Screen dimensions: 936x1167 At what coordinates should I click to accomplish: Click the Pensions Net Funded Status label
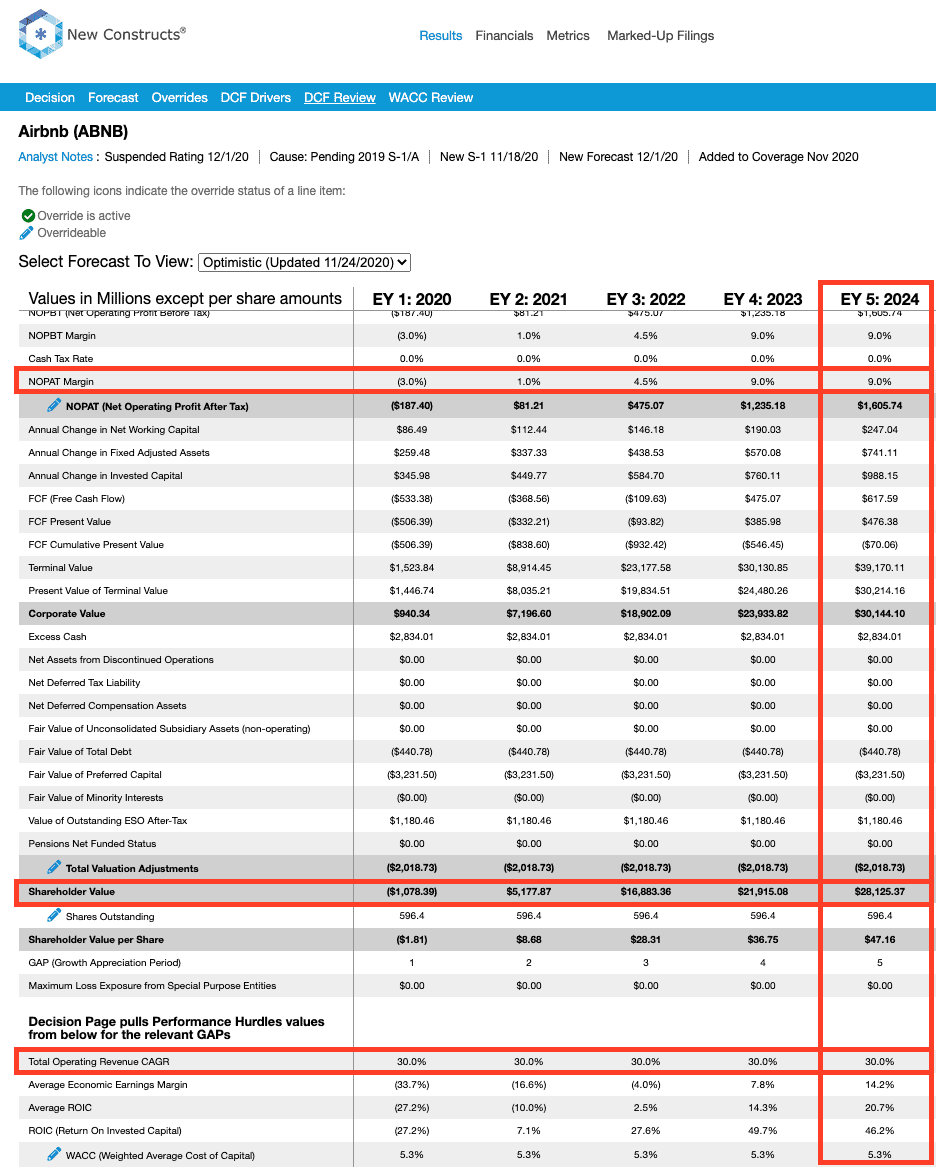click(x=92, y=844)
